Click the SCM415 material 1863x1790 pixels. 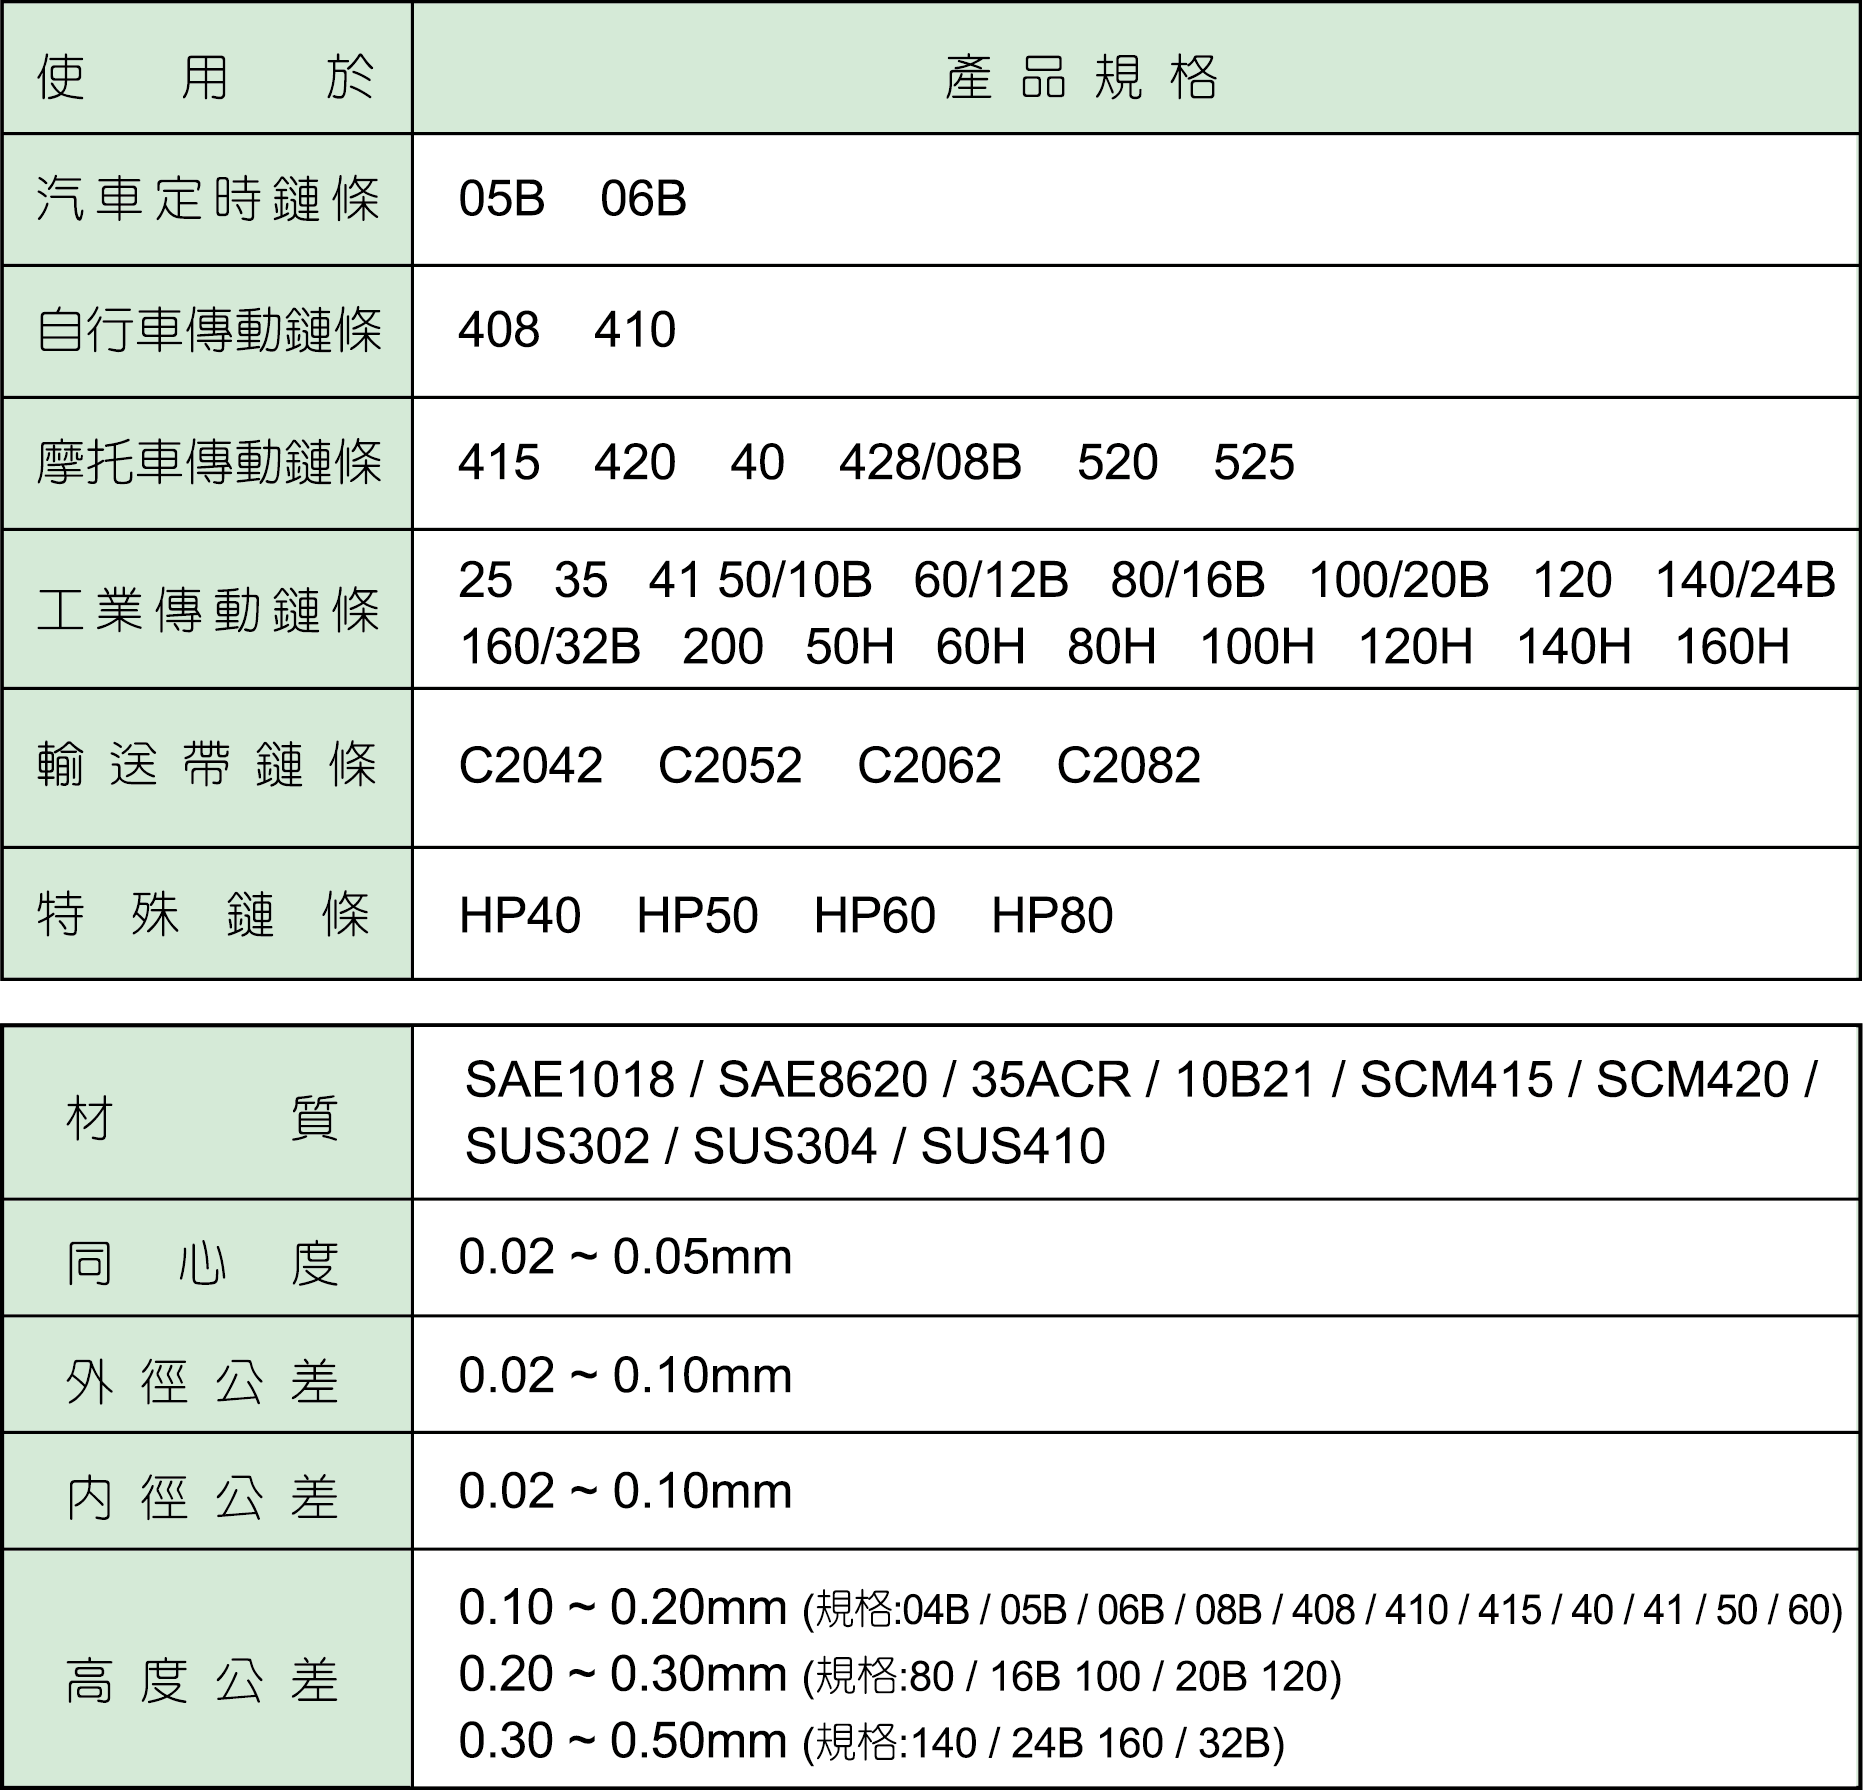1456,1079
